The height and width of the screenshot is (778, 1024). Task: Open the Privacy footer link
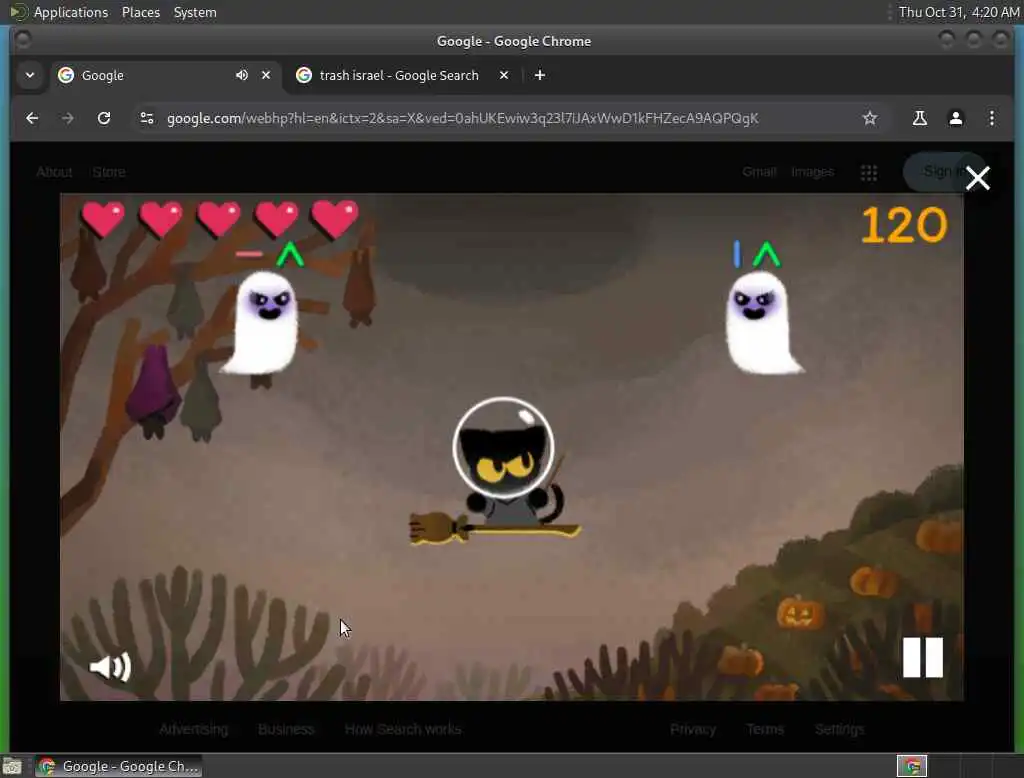pos(693,729)
